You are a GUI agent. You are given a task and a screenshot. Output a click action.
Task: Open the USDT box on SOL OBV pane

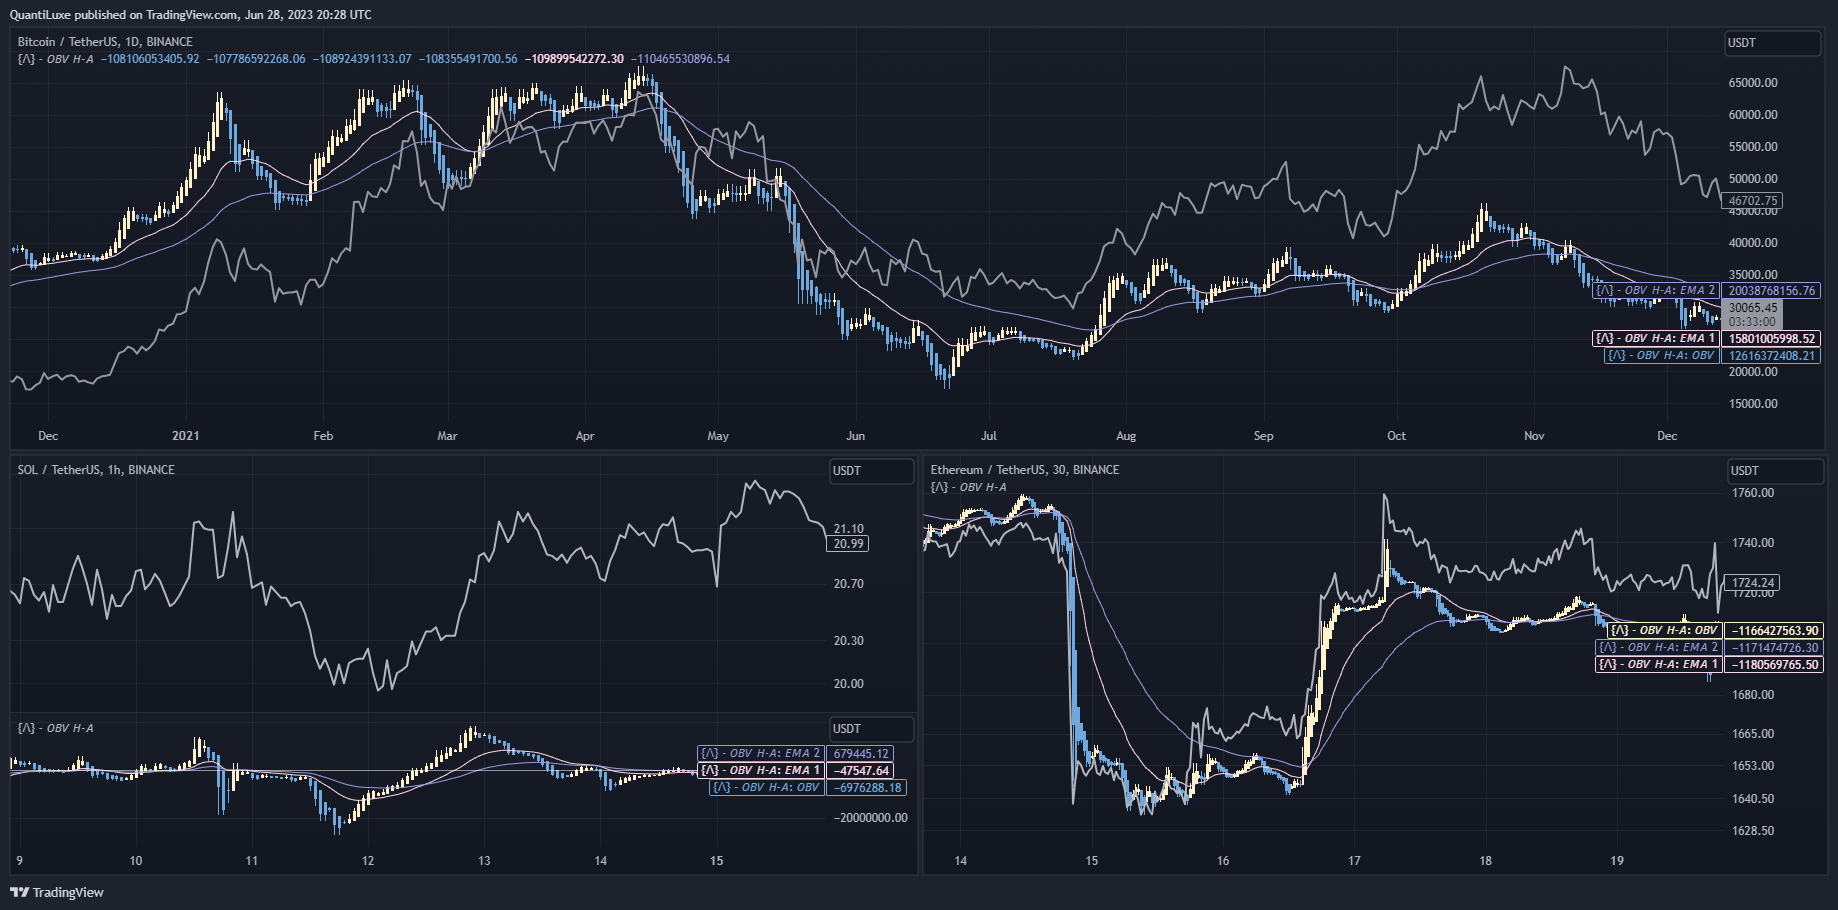(x=872, y=729)
